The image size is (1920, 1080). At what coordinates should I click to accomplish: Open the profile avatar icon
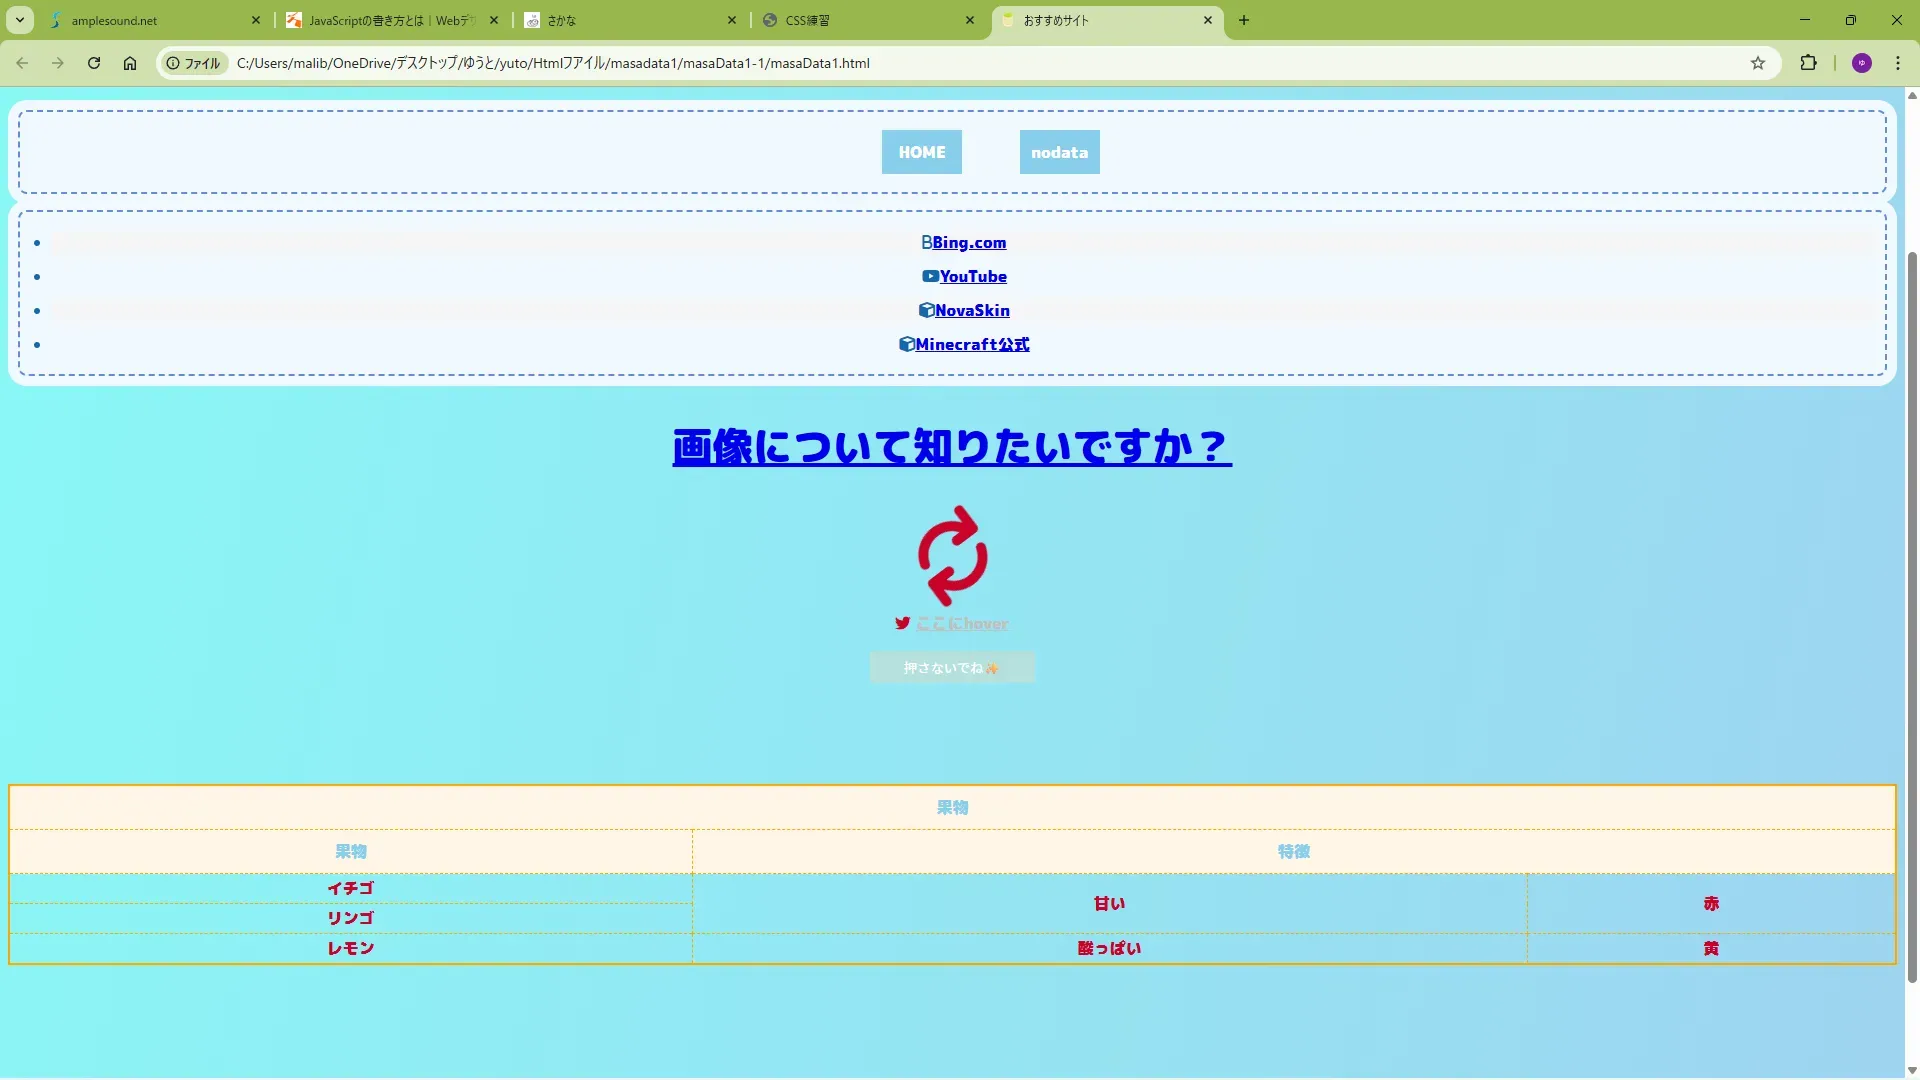pos(1861,63)
